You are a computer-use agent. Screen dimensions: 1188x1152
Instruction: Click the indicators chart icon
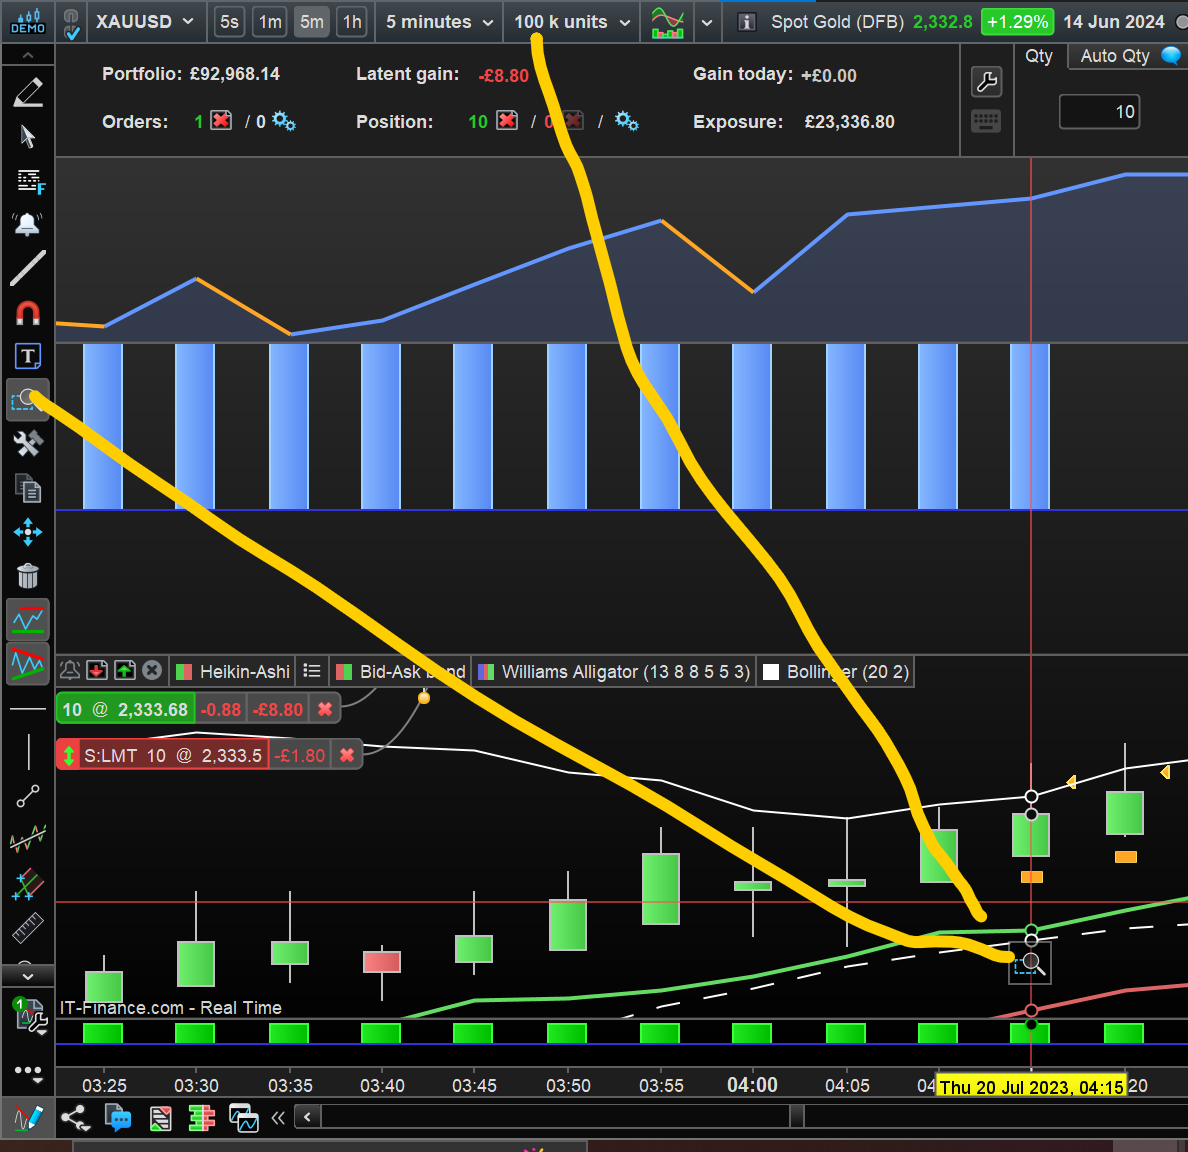667,23
